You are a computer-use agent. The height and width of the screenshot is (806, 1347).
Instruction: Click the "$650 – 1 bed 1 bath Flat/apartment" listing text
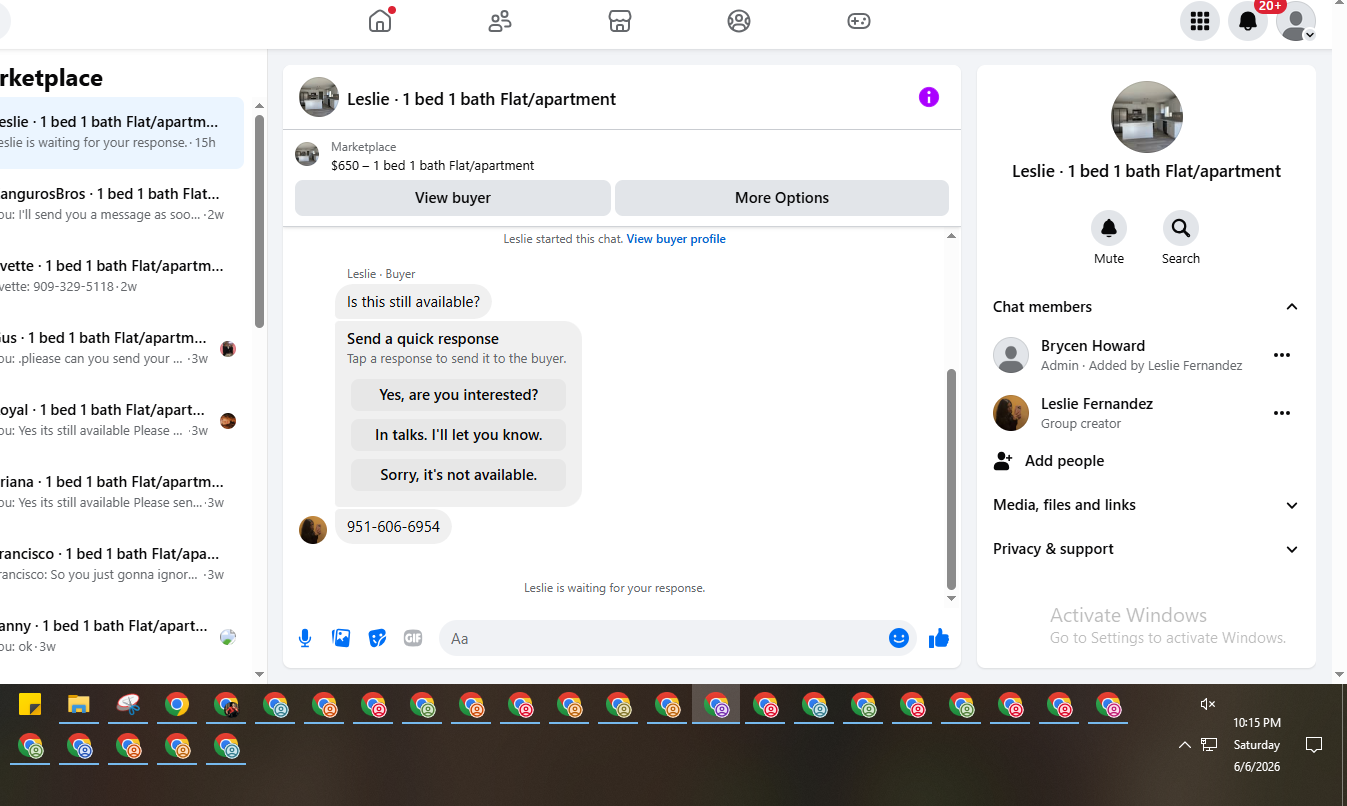click(x=433, y=166)
